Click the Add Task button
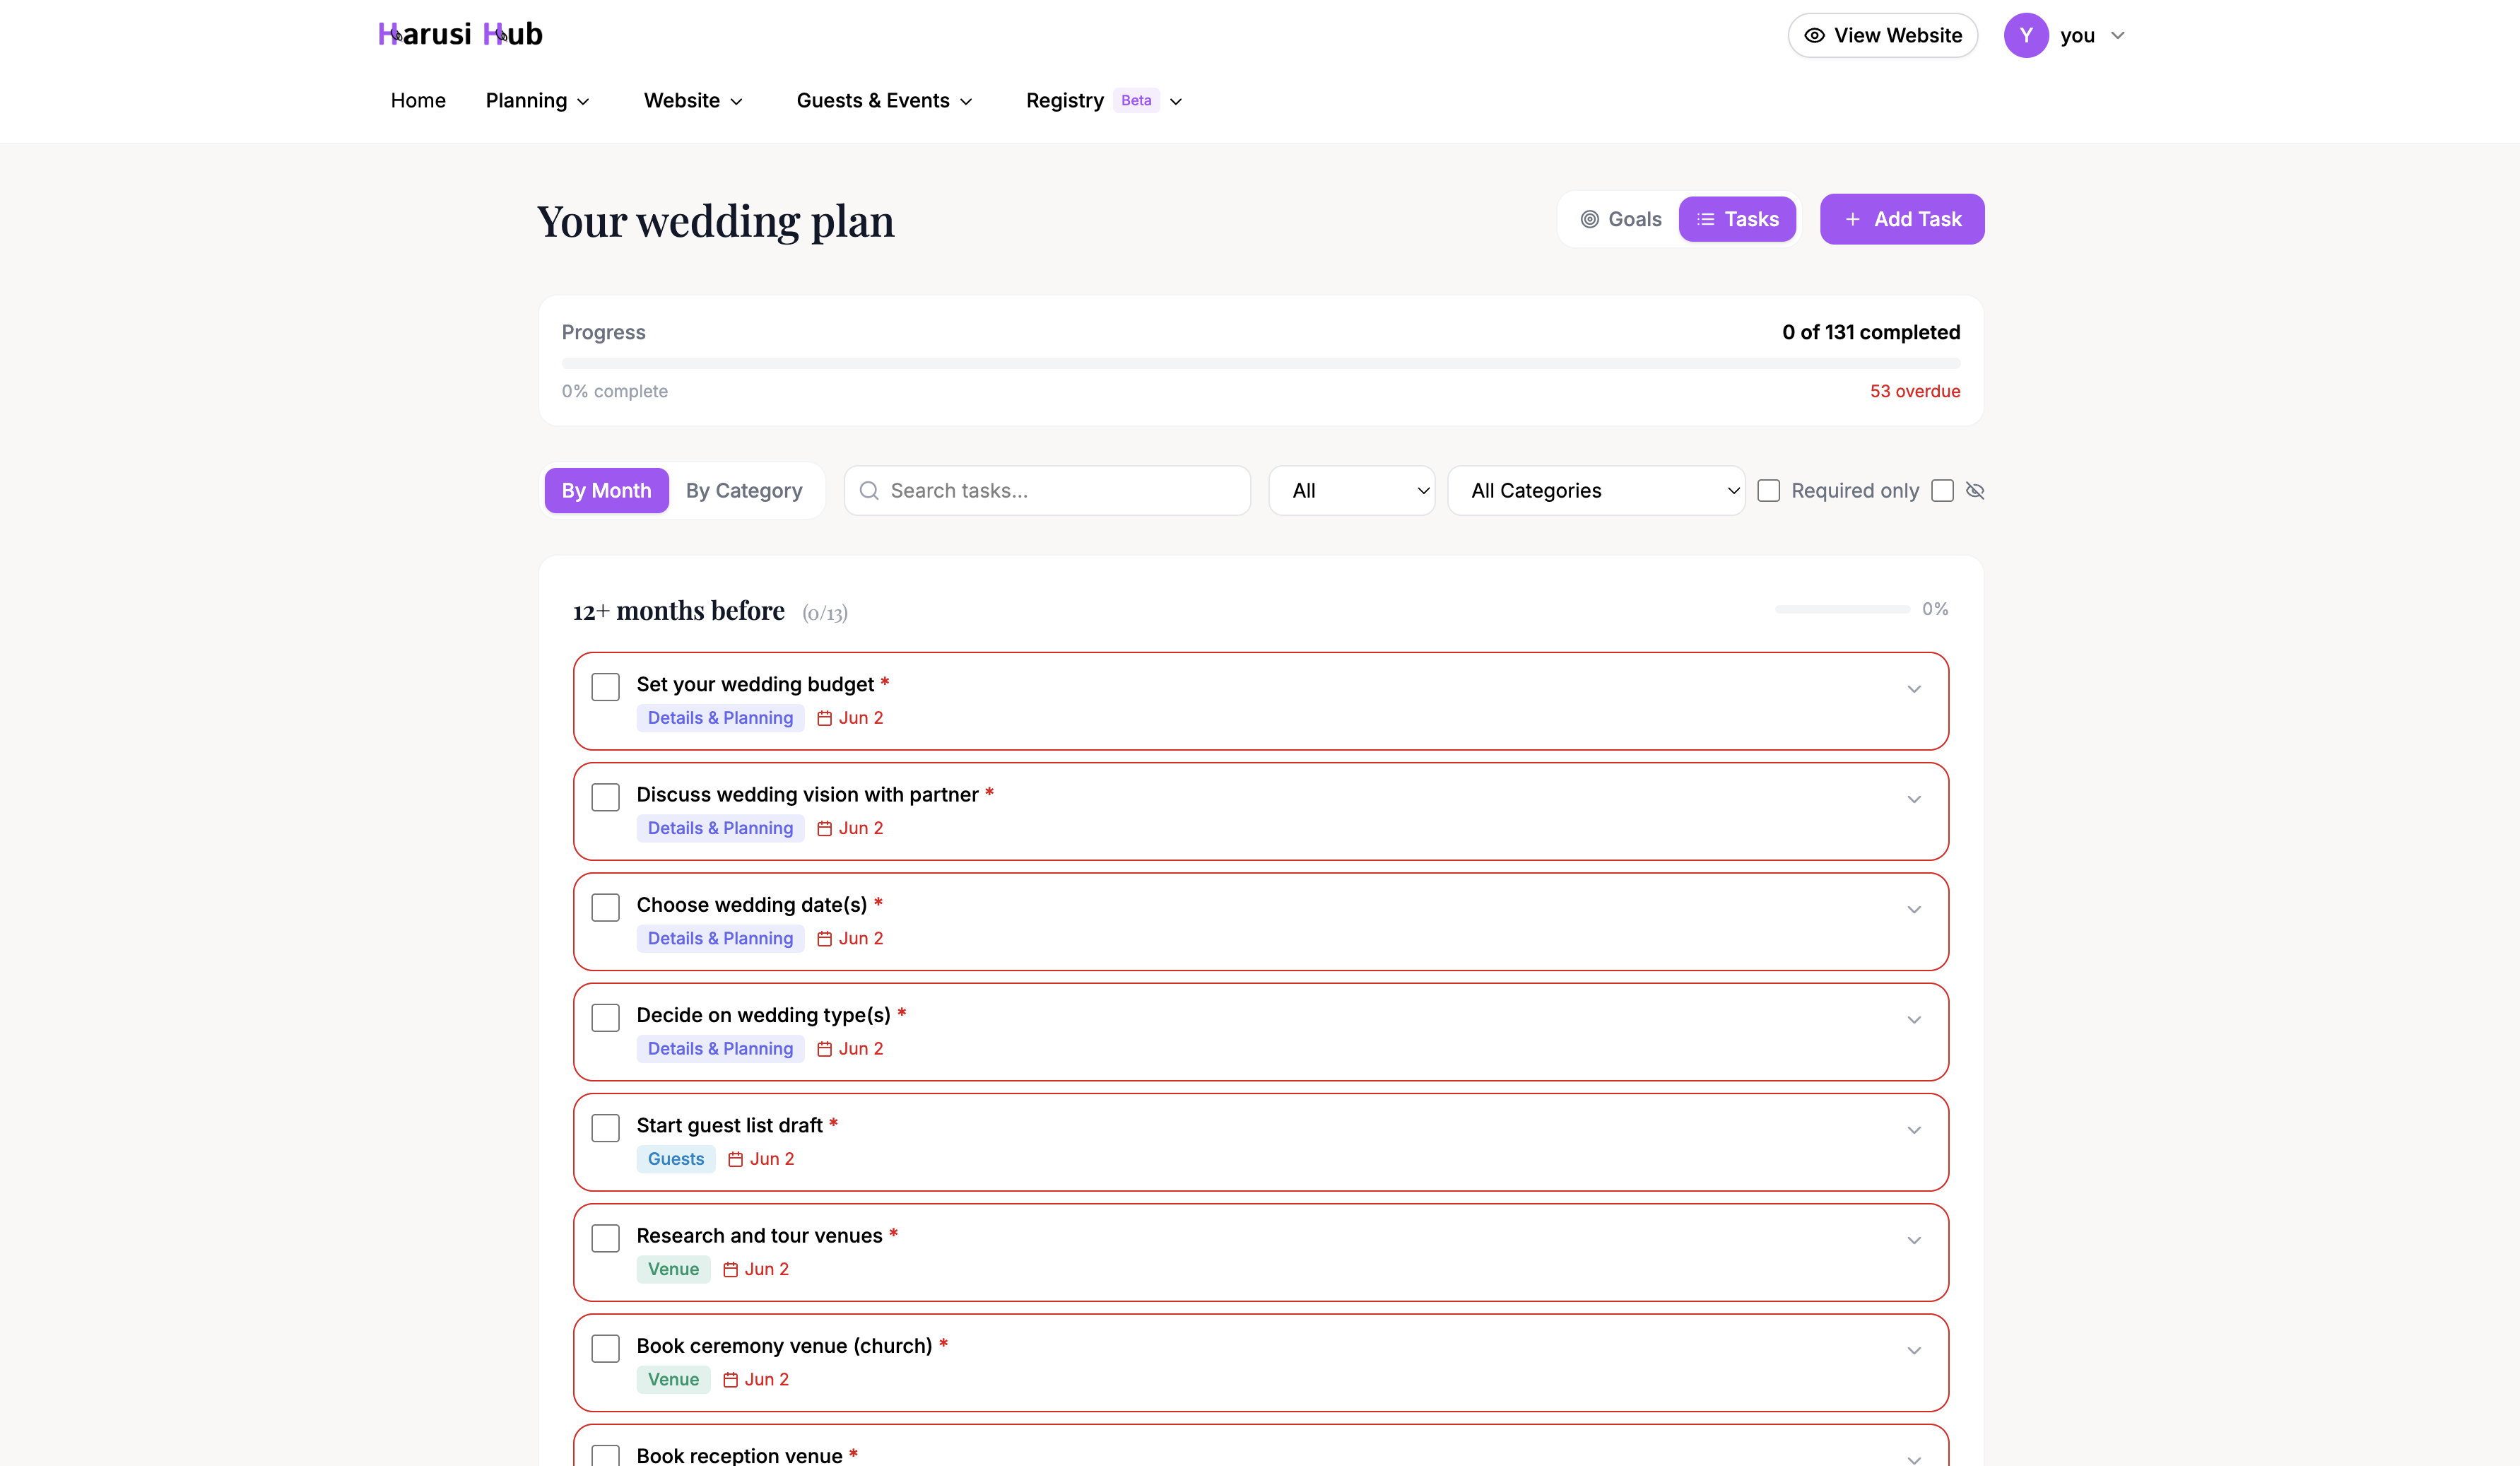The height and width of the screenshot is (1466, 2520). tap(1901, 219)
